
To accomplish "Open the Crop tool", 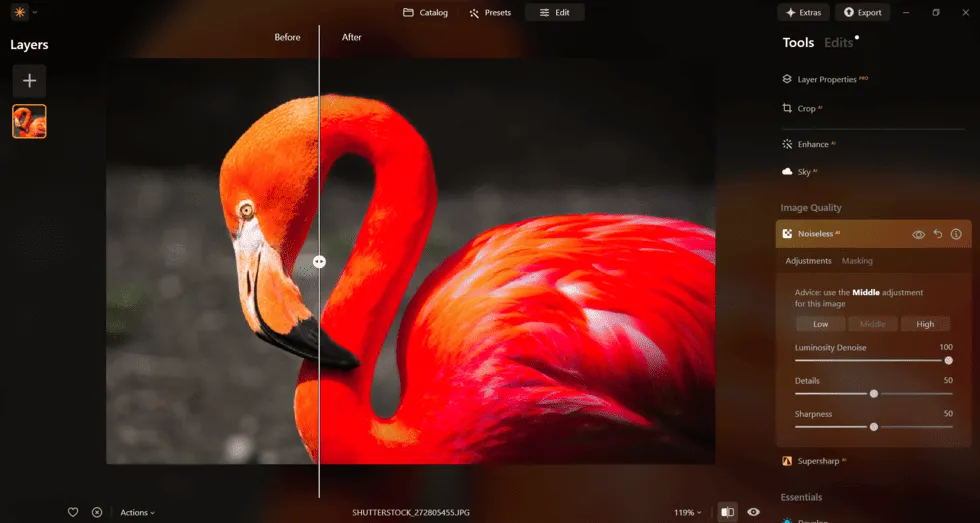I will coord(806,108).
